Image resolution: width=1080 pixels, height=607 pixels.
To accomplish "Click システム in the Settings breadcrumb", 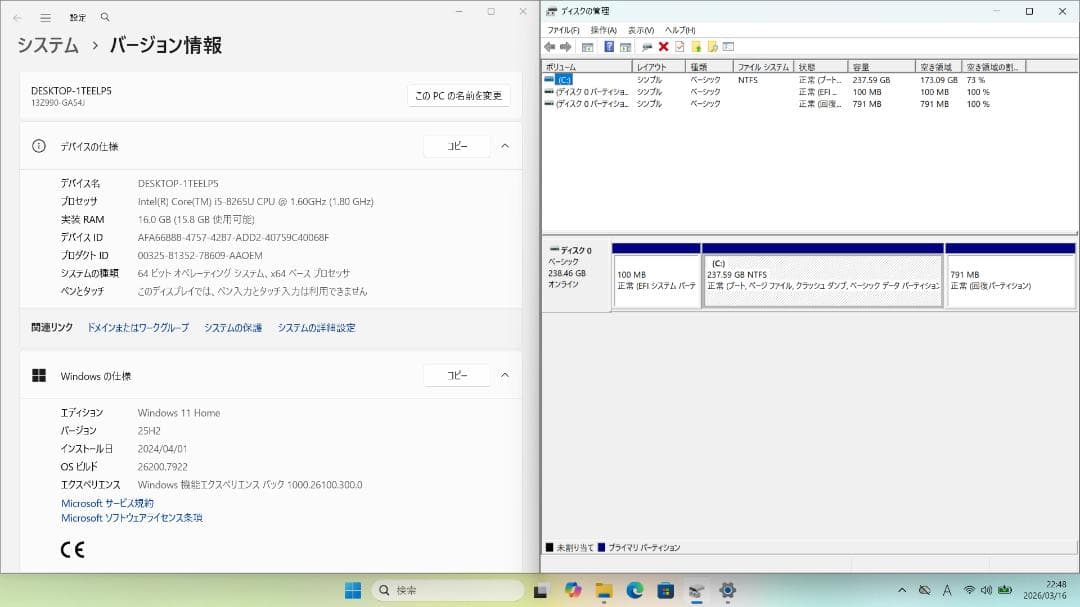I will pos(48,45).
